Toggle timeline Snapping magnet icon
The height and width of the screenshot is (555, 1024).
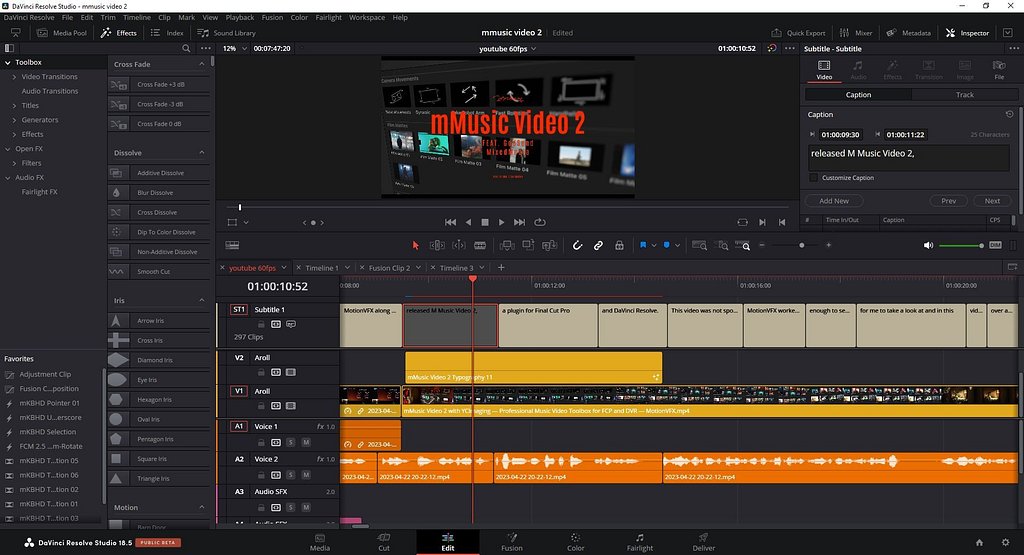[x=577, y=246]
